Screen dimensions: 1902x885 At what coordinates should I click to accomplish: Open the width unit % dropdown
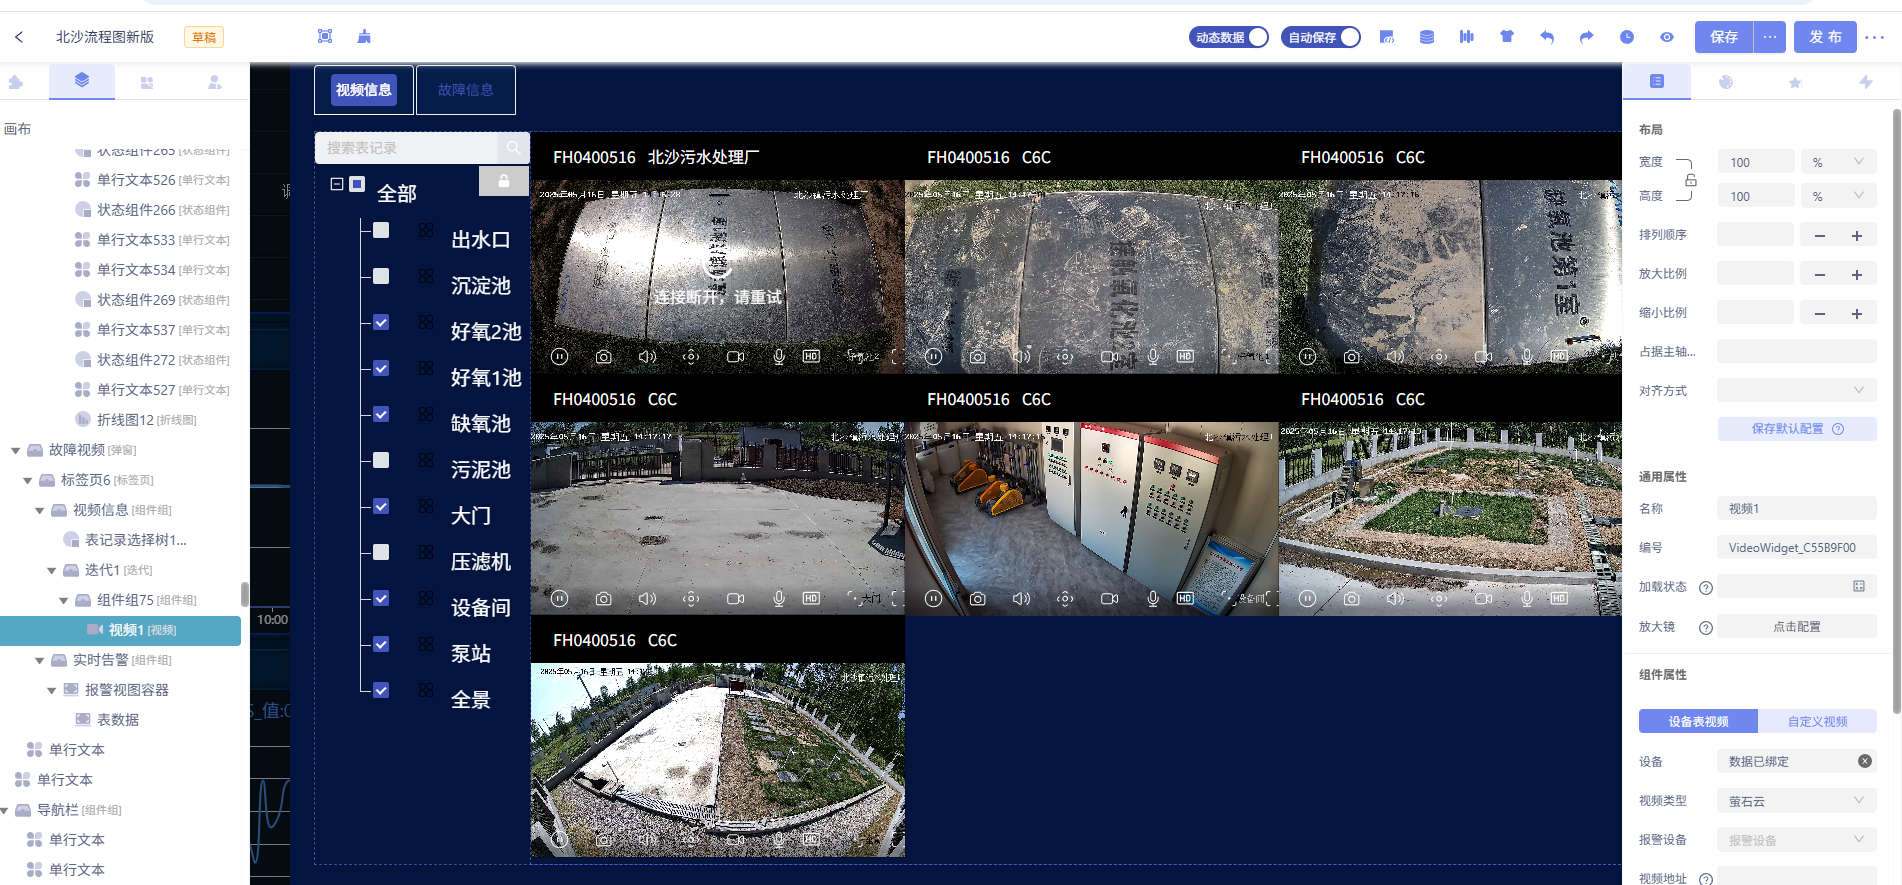(1838, 162)
